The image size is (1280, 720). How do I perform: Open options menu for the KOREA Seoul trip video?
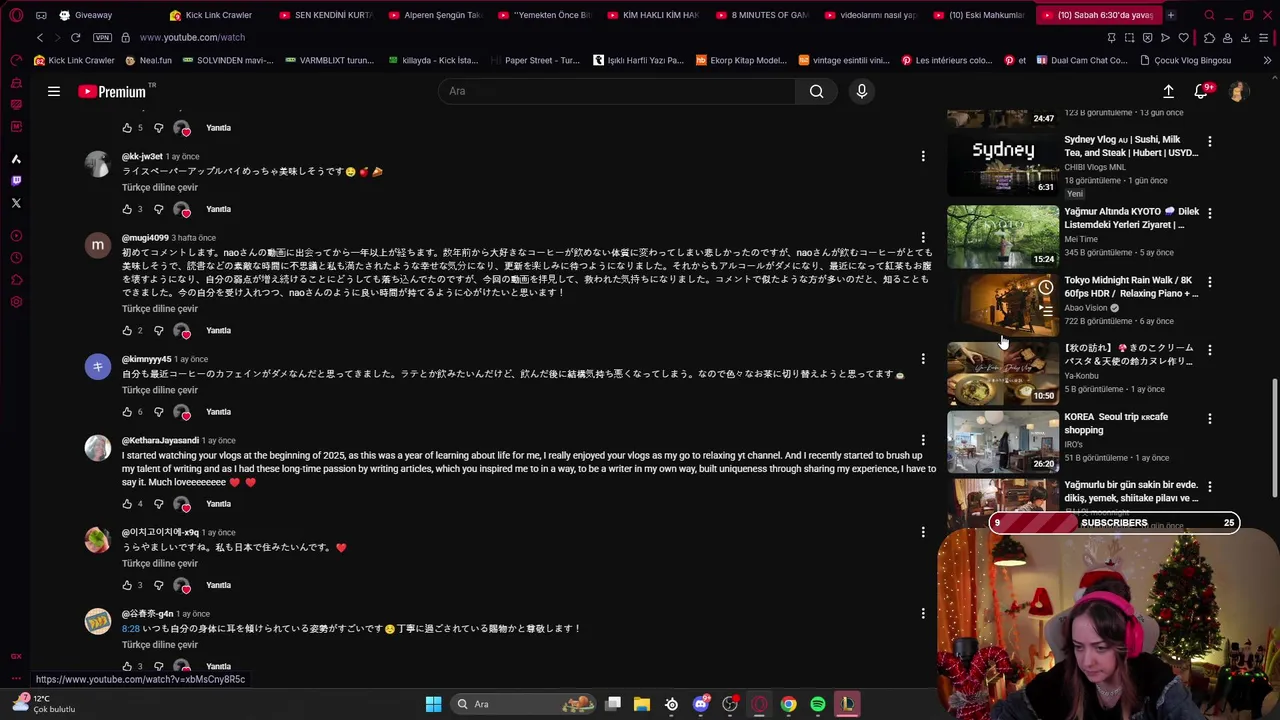[1210, 419]
